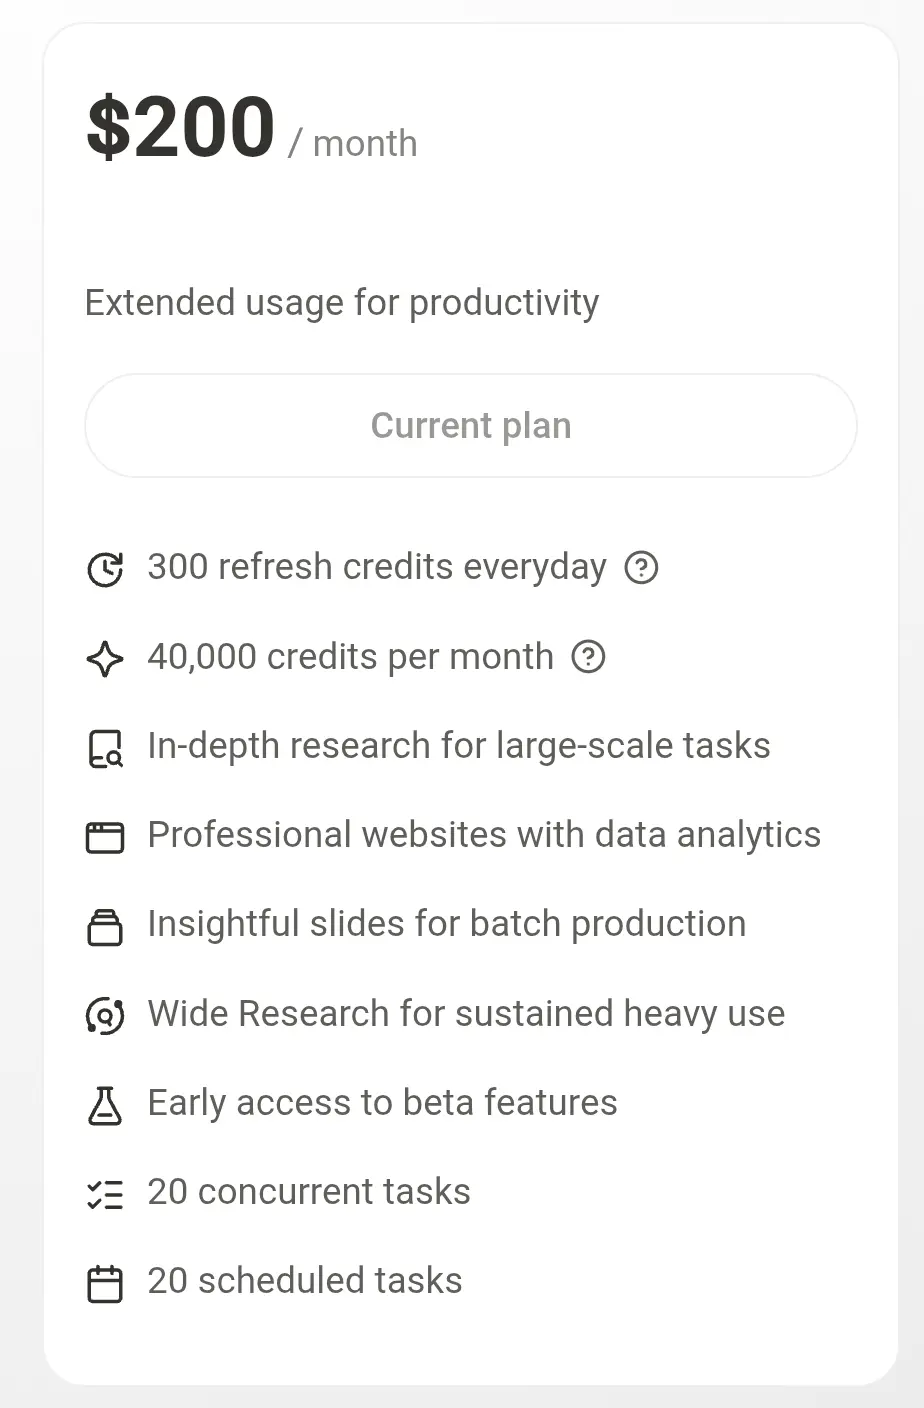Select the $200 price heading
This screenshot has width=924, height=1408.
click(180, 127)
